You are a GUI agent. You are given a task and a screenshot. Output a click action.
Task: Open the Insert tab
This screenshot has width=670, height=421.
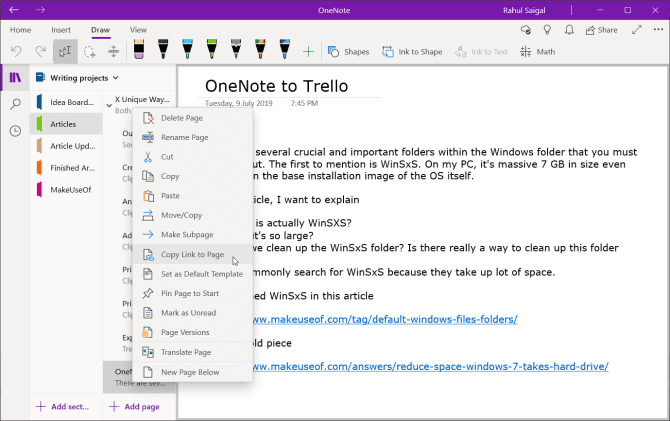(x=61, y=30)
